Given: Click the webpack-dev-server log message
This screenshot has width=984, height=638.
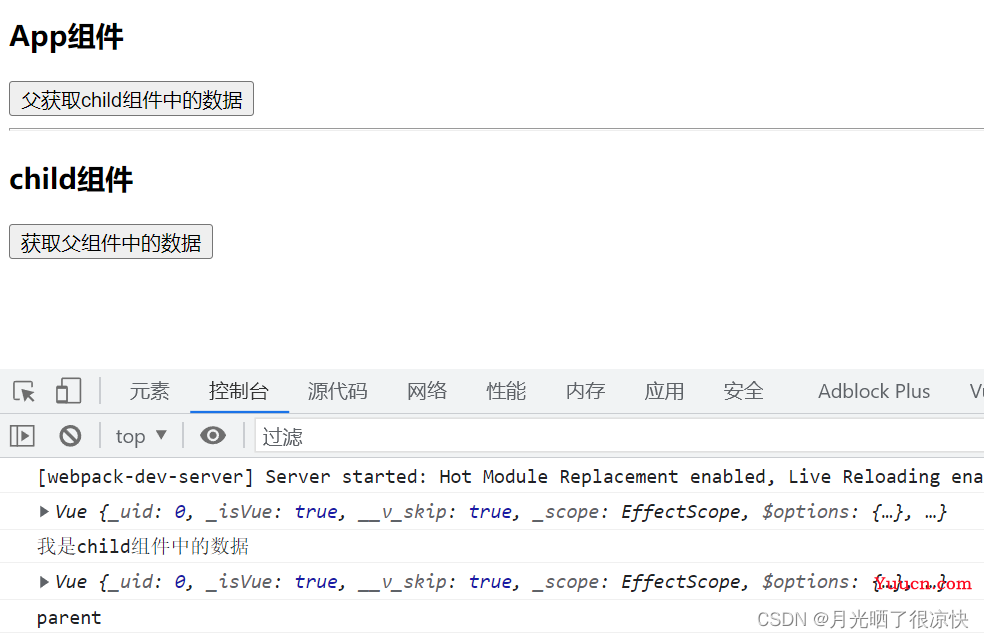Looking at the screenshot, I should (x=510, y=477).
